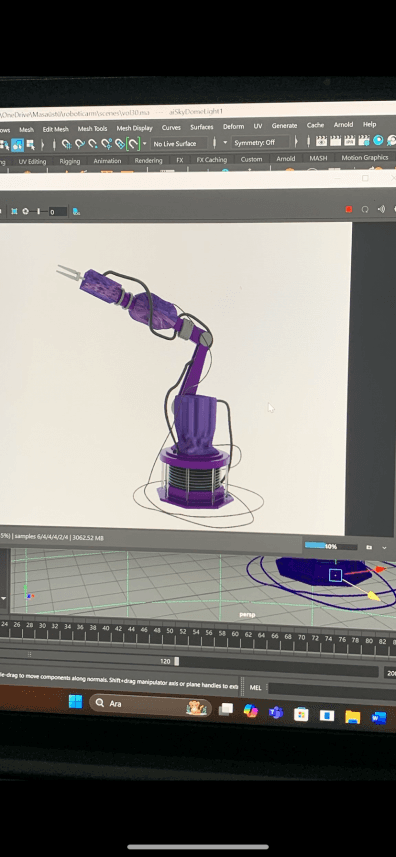Click the refresh render icon
The height and width of the screenshot is (857, 396).
click(365, 209)
